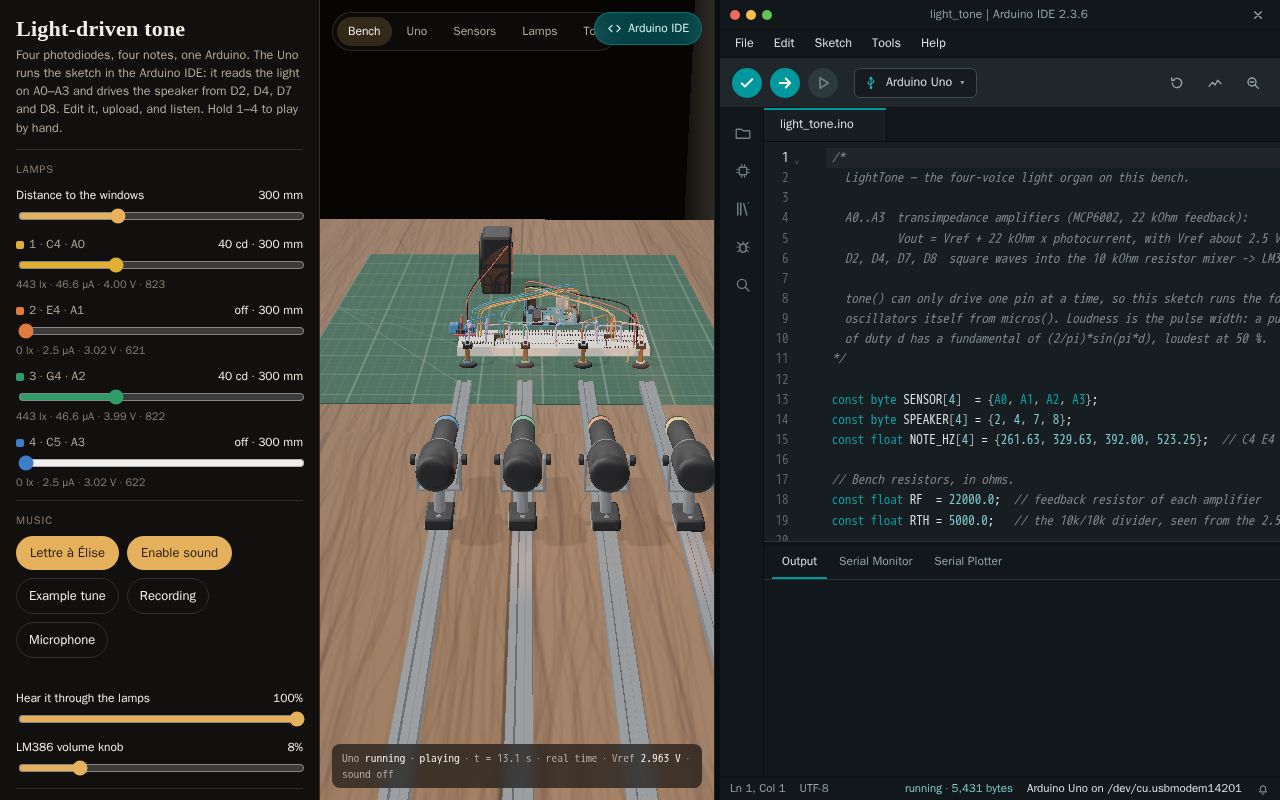The height and width of the screenshot is (800, 1280).
Task: Open the Boards Manager sidebar icon
Action: click(x=743, y=172)
